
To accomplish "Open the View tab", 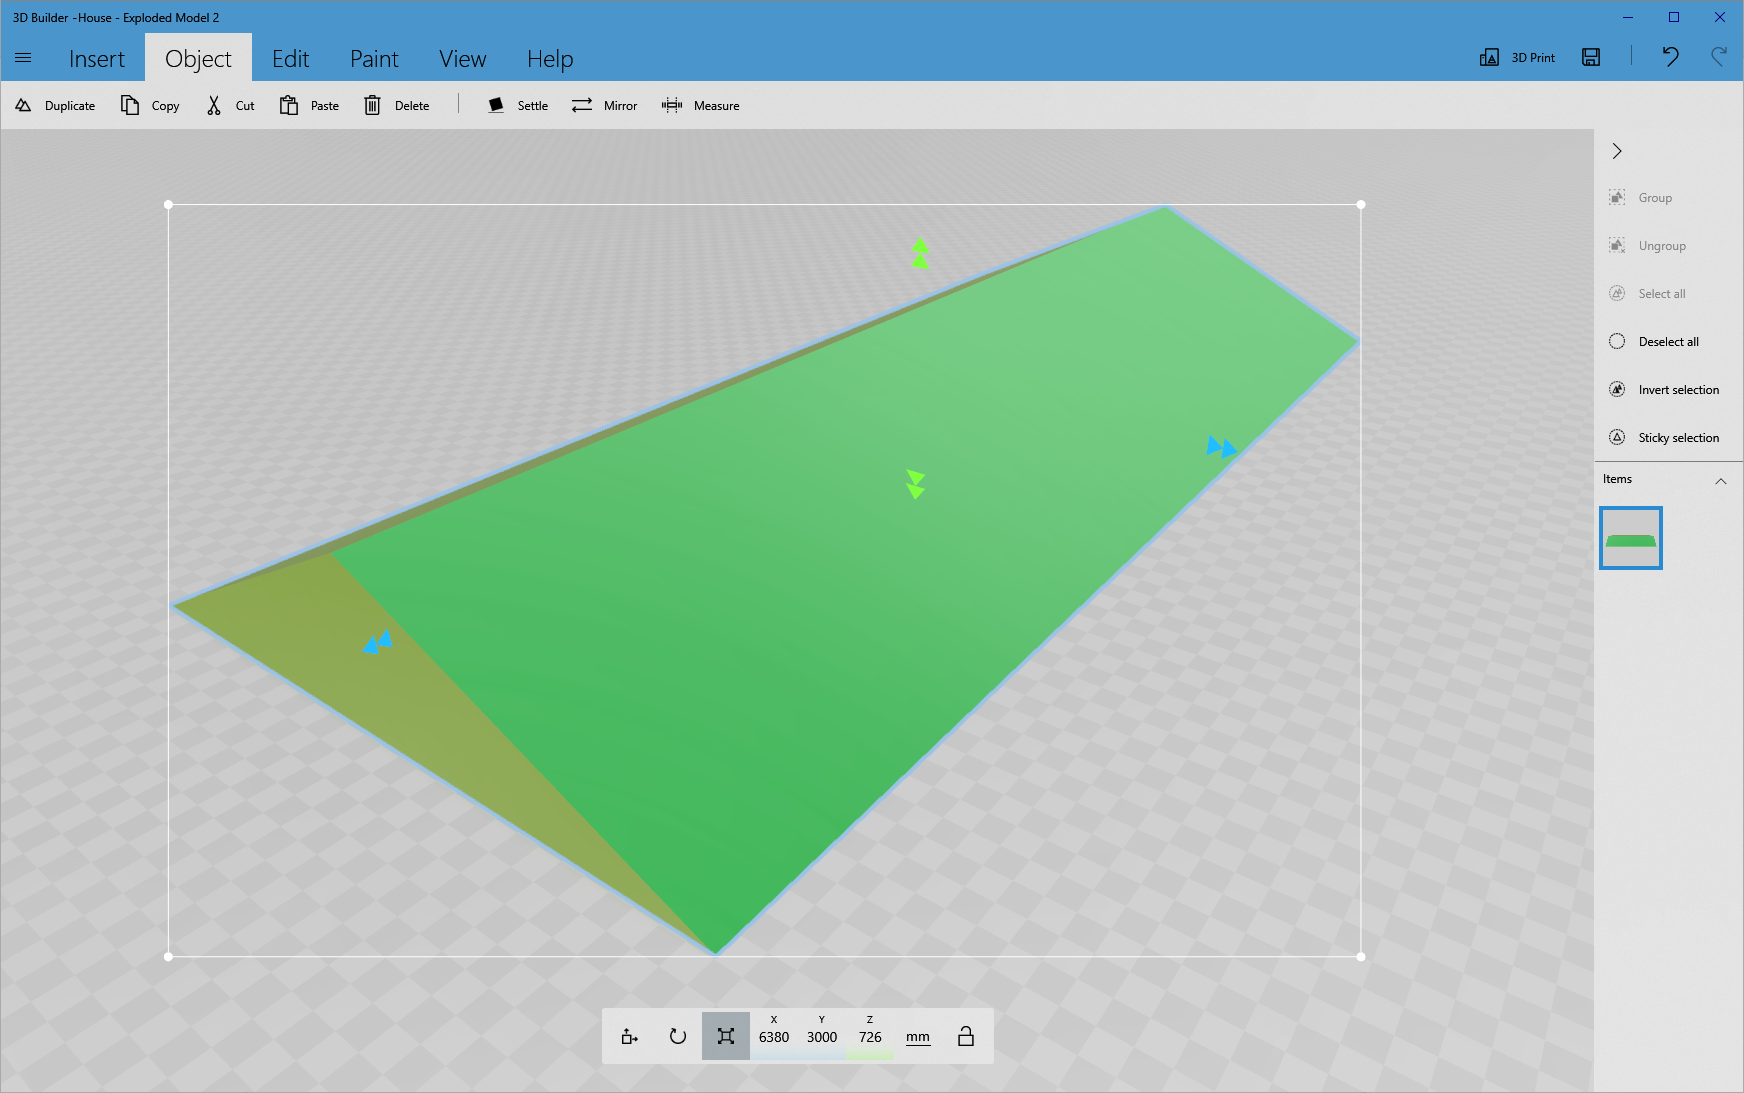I will coord(463,59).
